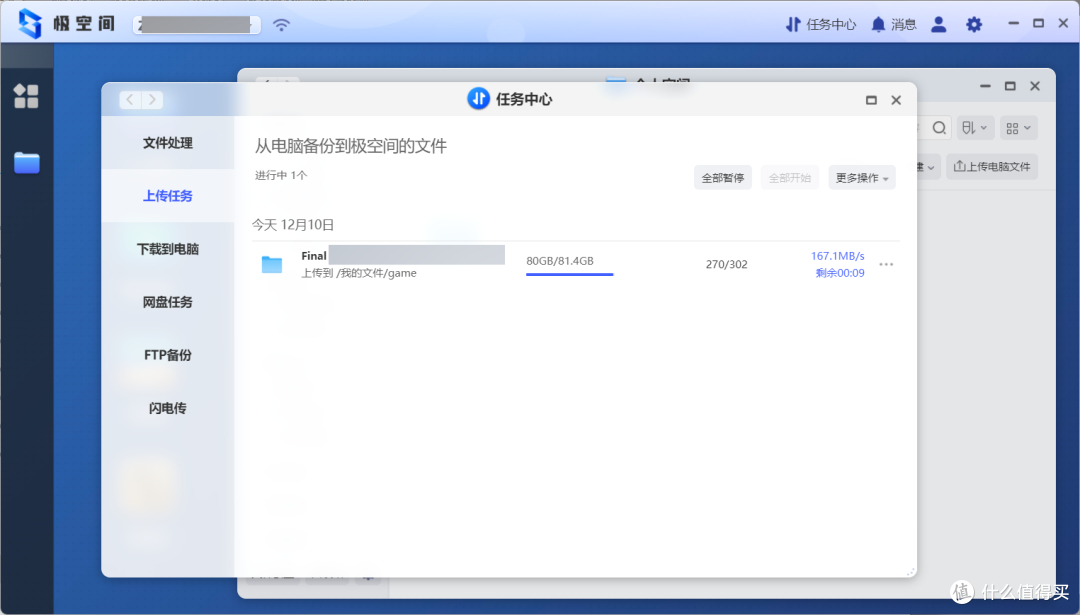Open the apps grid icon in left sidebar

click(26, 96)
